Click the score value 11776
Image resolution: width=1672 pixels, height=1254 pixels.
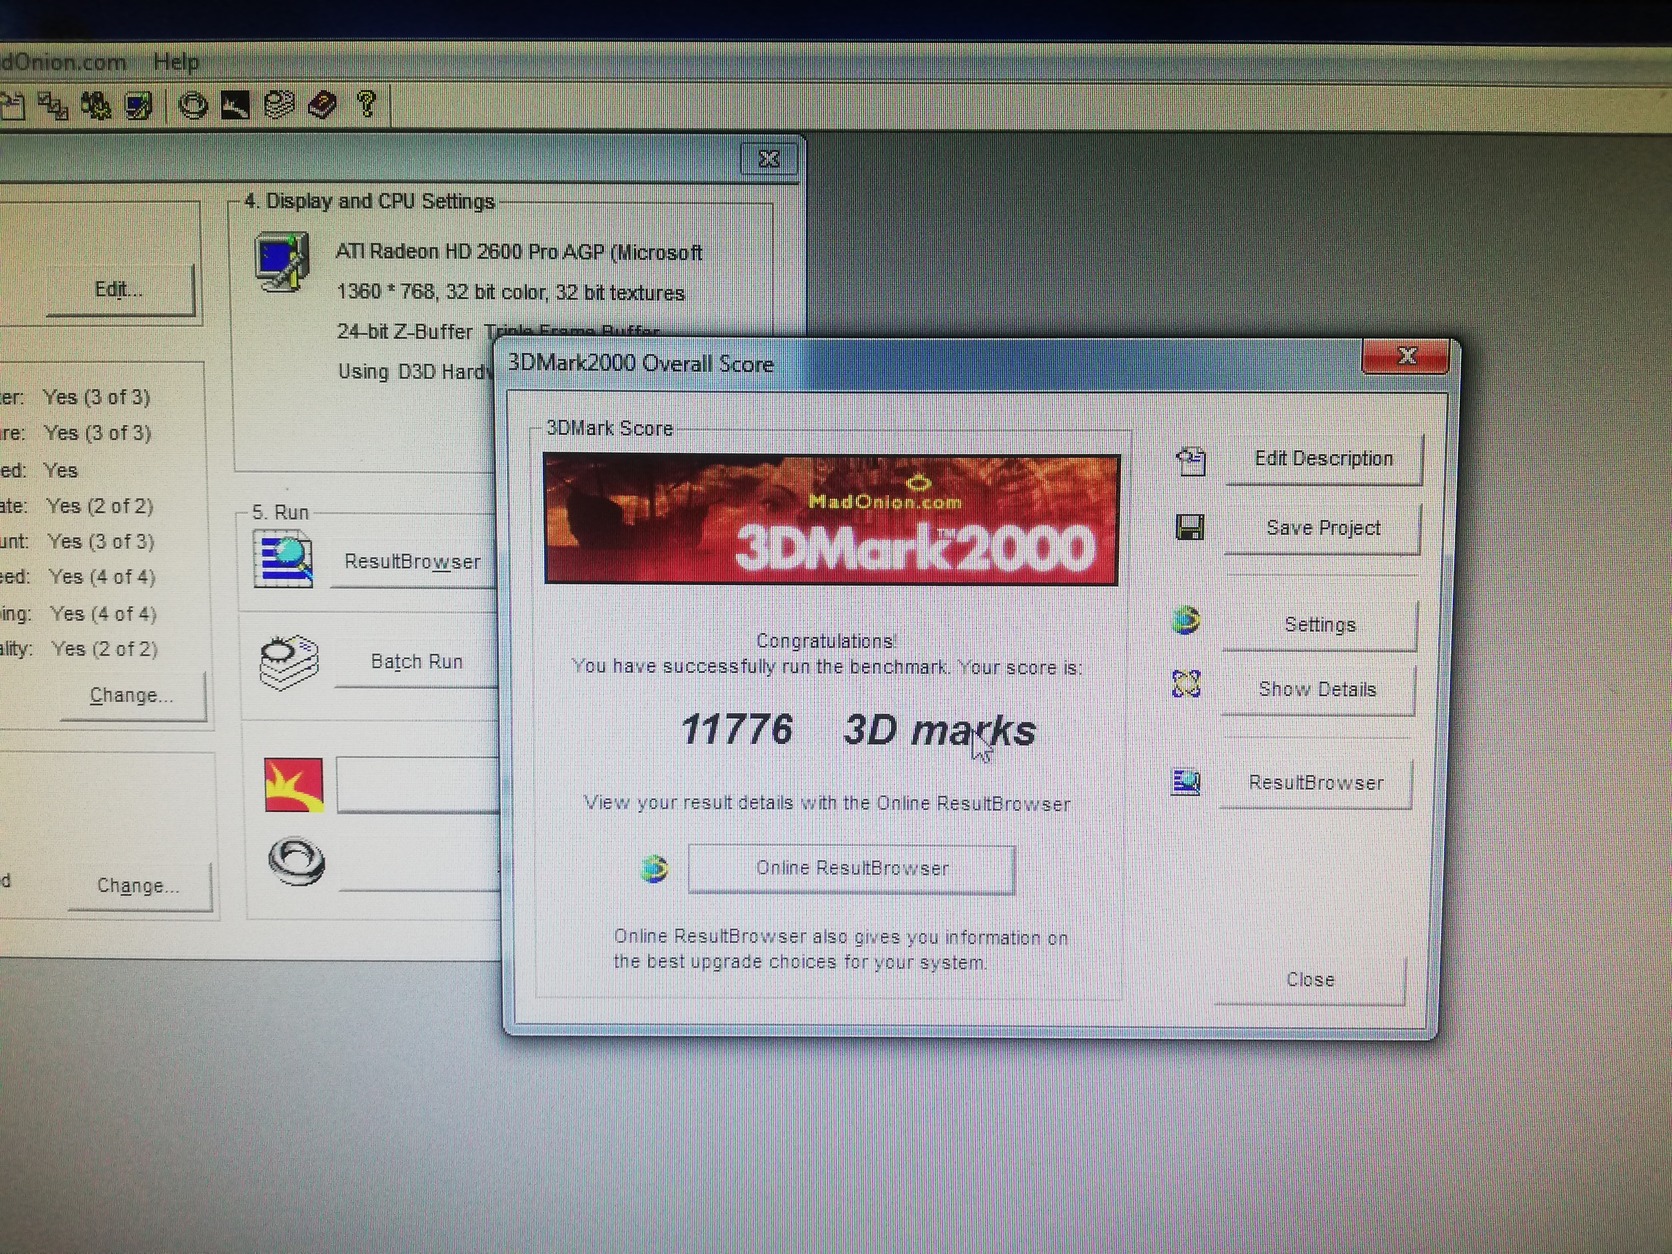point(737,729)
